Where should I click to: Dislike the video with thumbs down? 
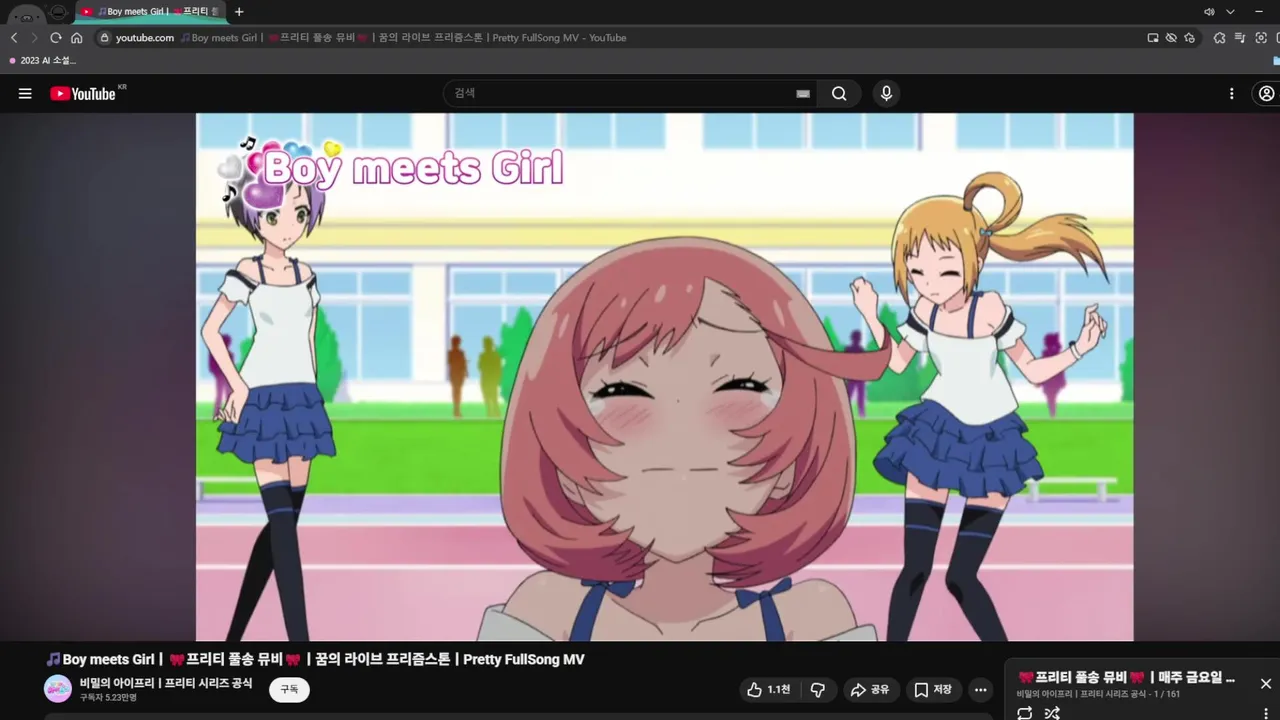818,690
